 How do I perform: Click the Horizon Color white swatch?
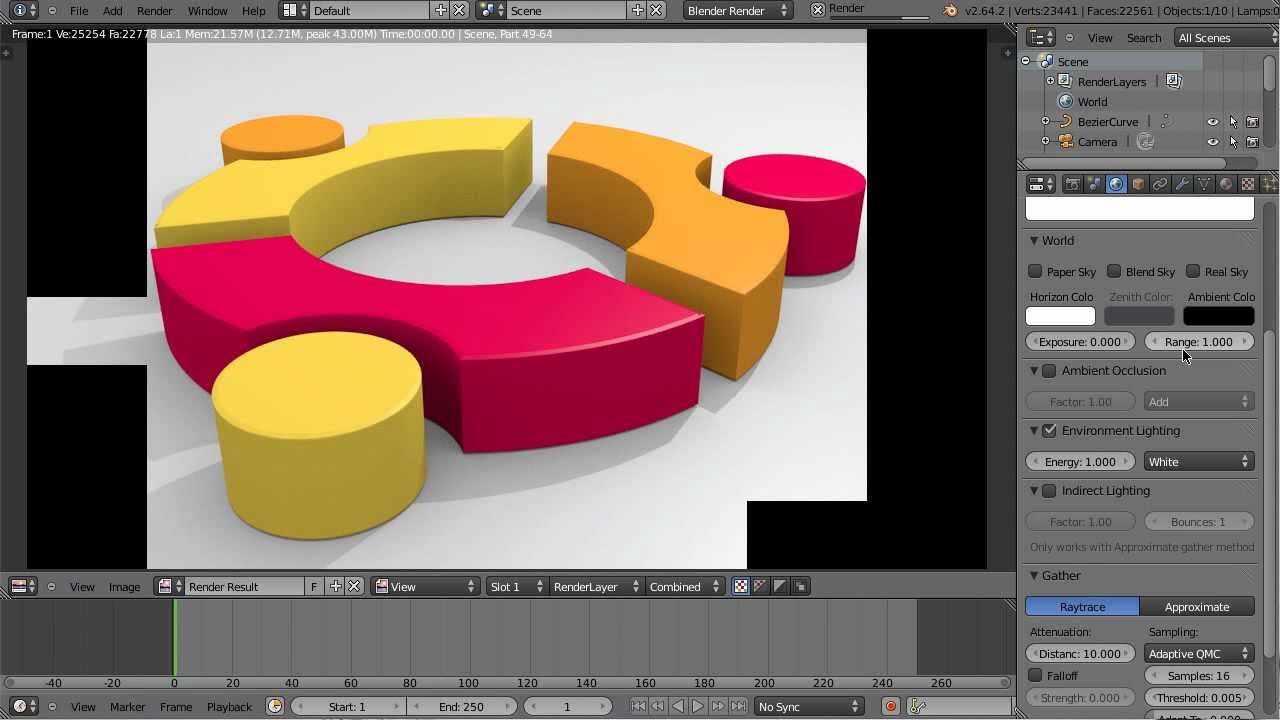pos(1060,316)
